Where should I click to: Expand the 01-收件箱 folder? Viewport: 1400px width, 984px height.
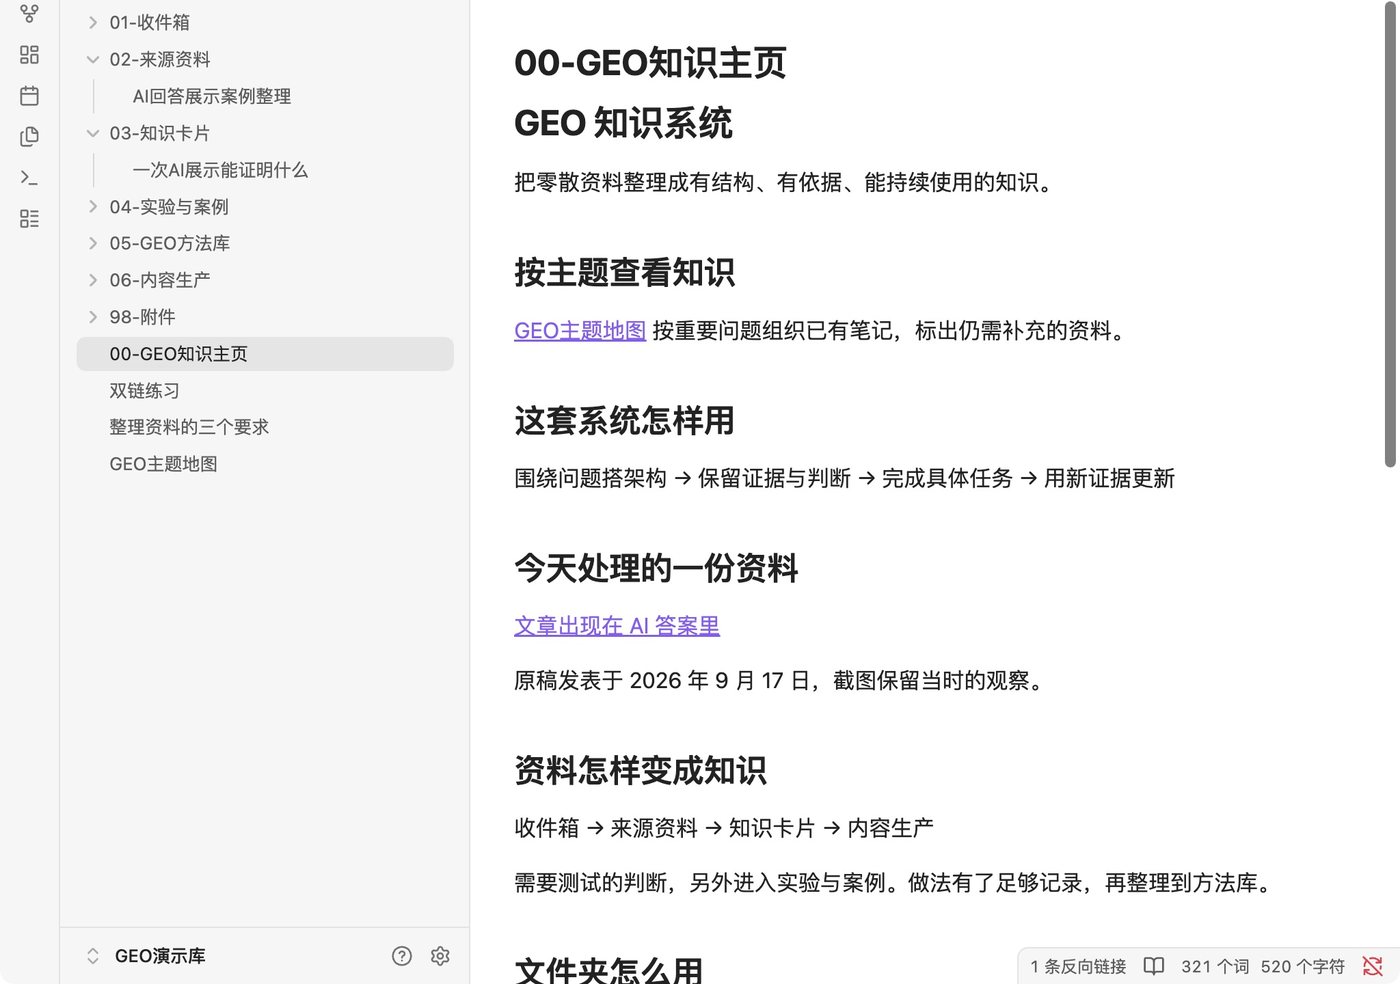pyautogui.click(x=93, y=22)
